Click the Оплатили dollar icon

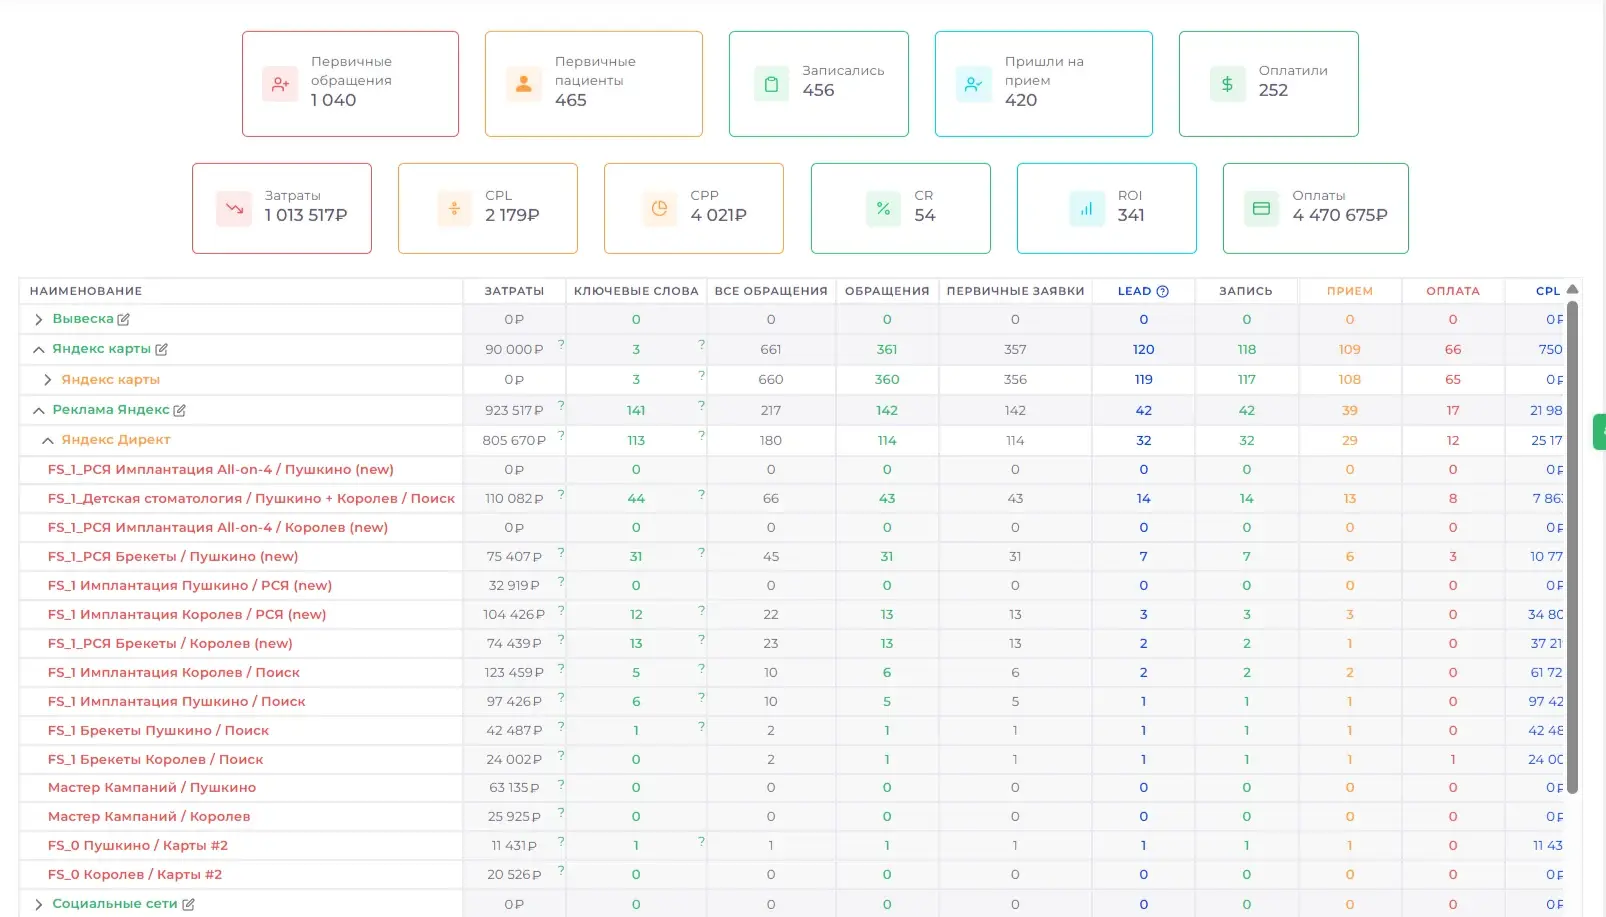point(1227,84)
